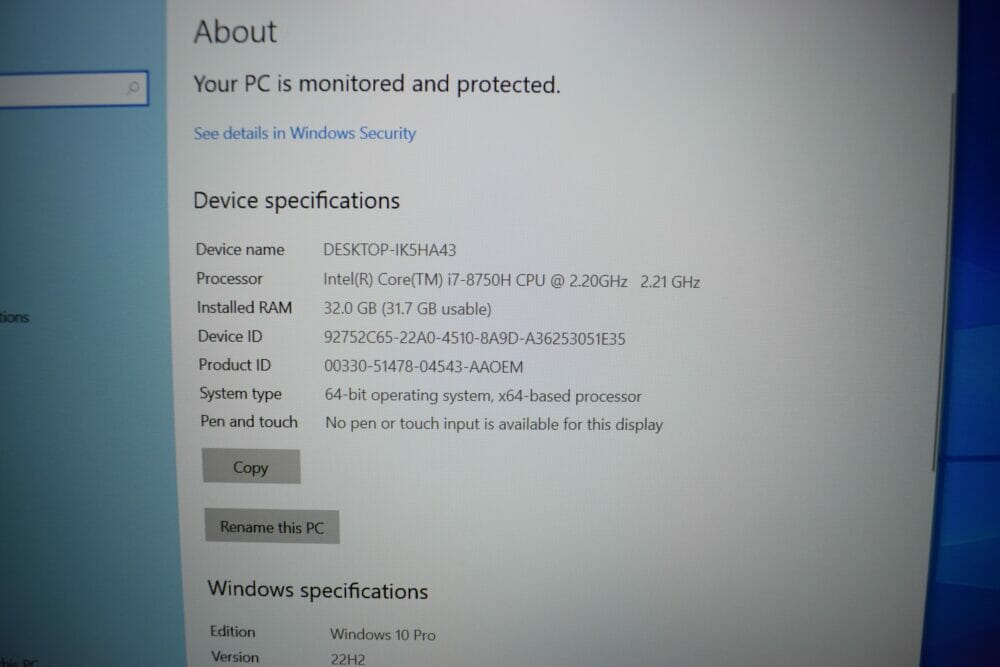
Task: Select the sidebar item ending in 'tions'
Action: pyautogui.click(x=15, y=317)
